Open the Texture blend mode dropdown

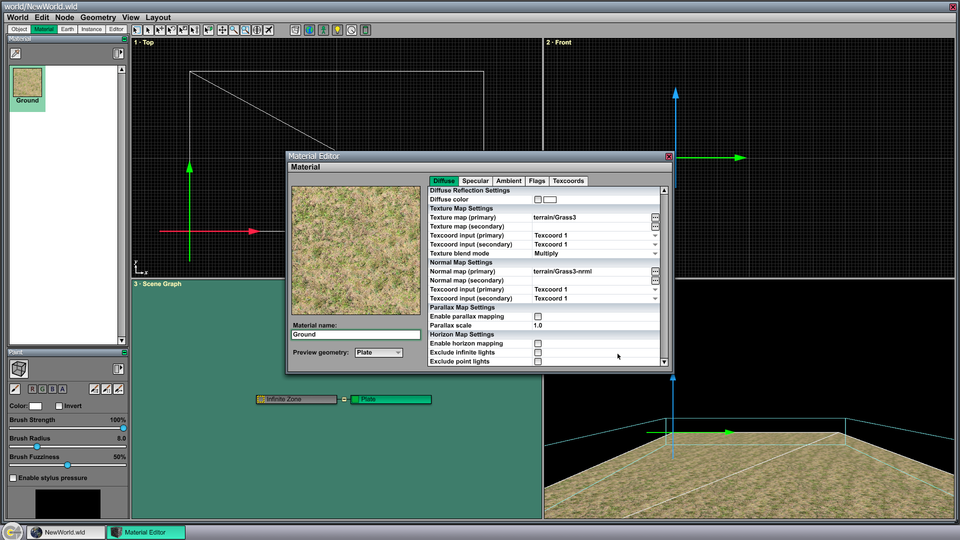click(596, 253)
